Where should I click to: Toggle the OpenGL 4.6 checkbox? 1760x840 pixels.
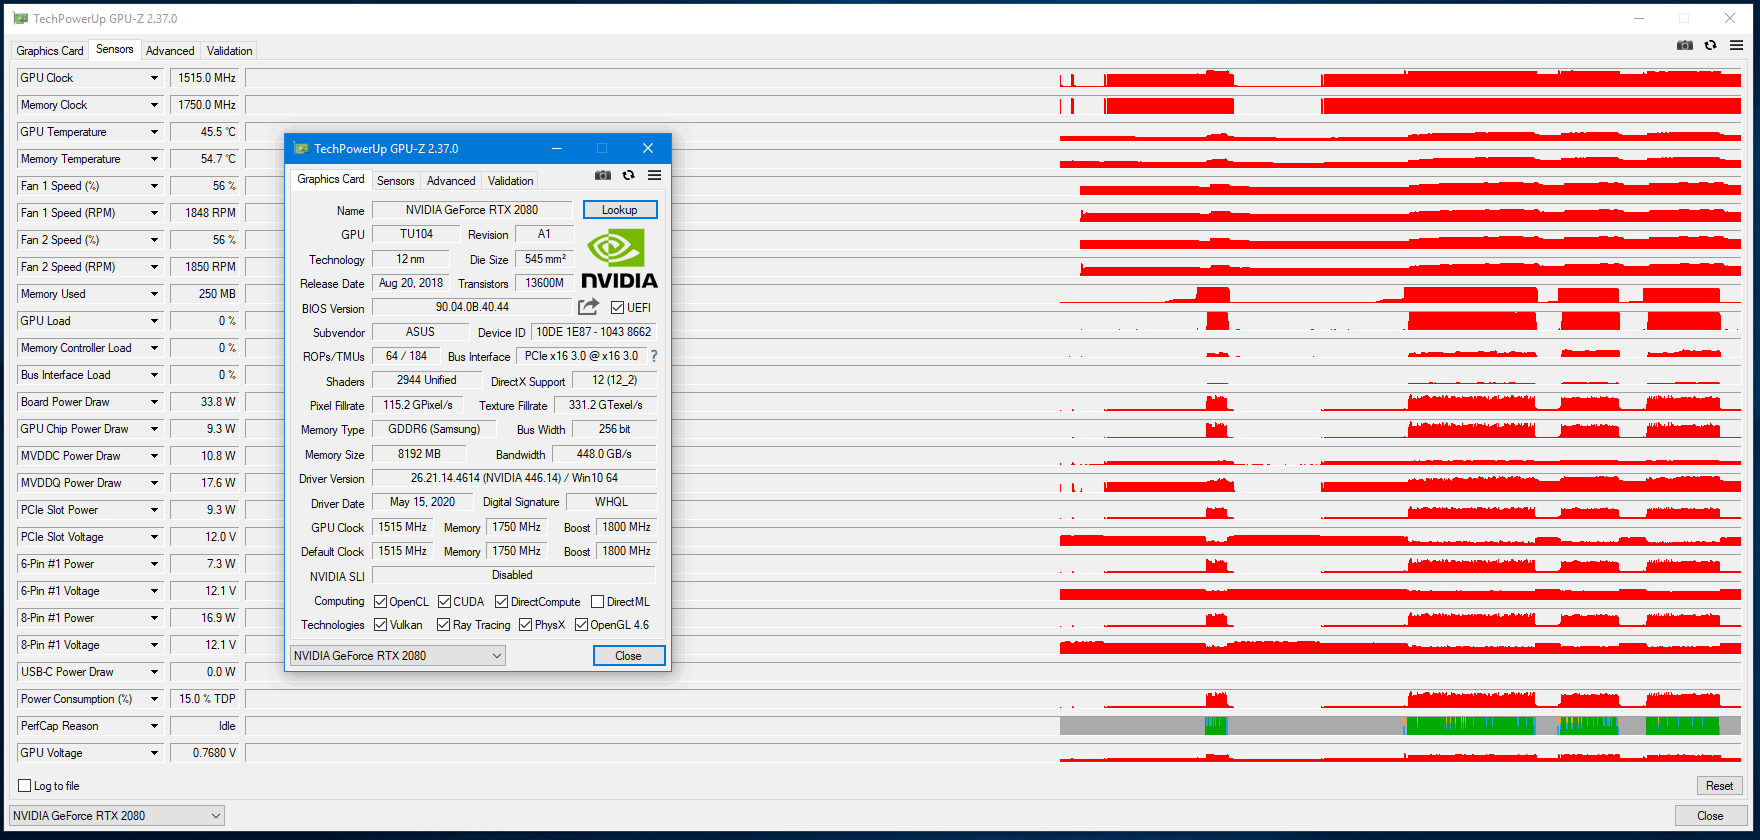pyautogui.click(x=582, y=625)
